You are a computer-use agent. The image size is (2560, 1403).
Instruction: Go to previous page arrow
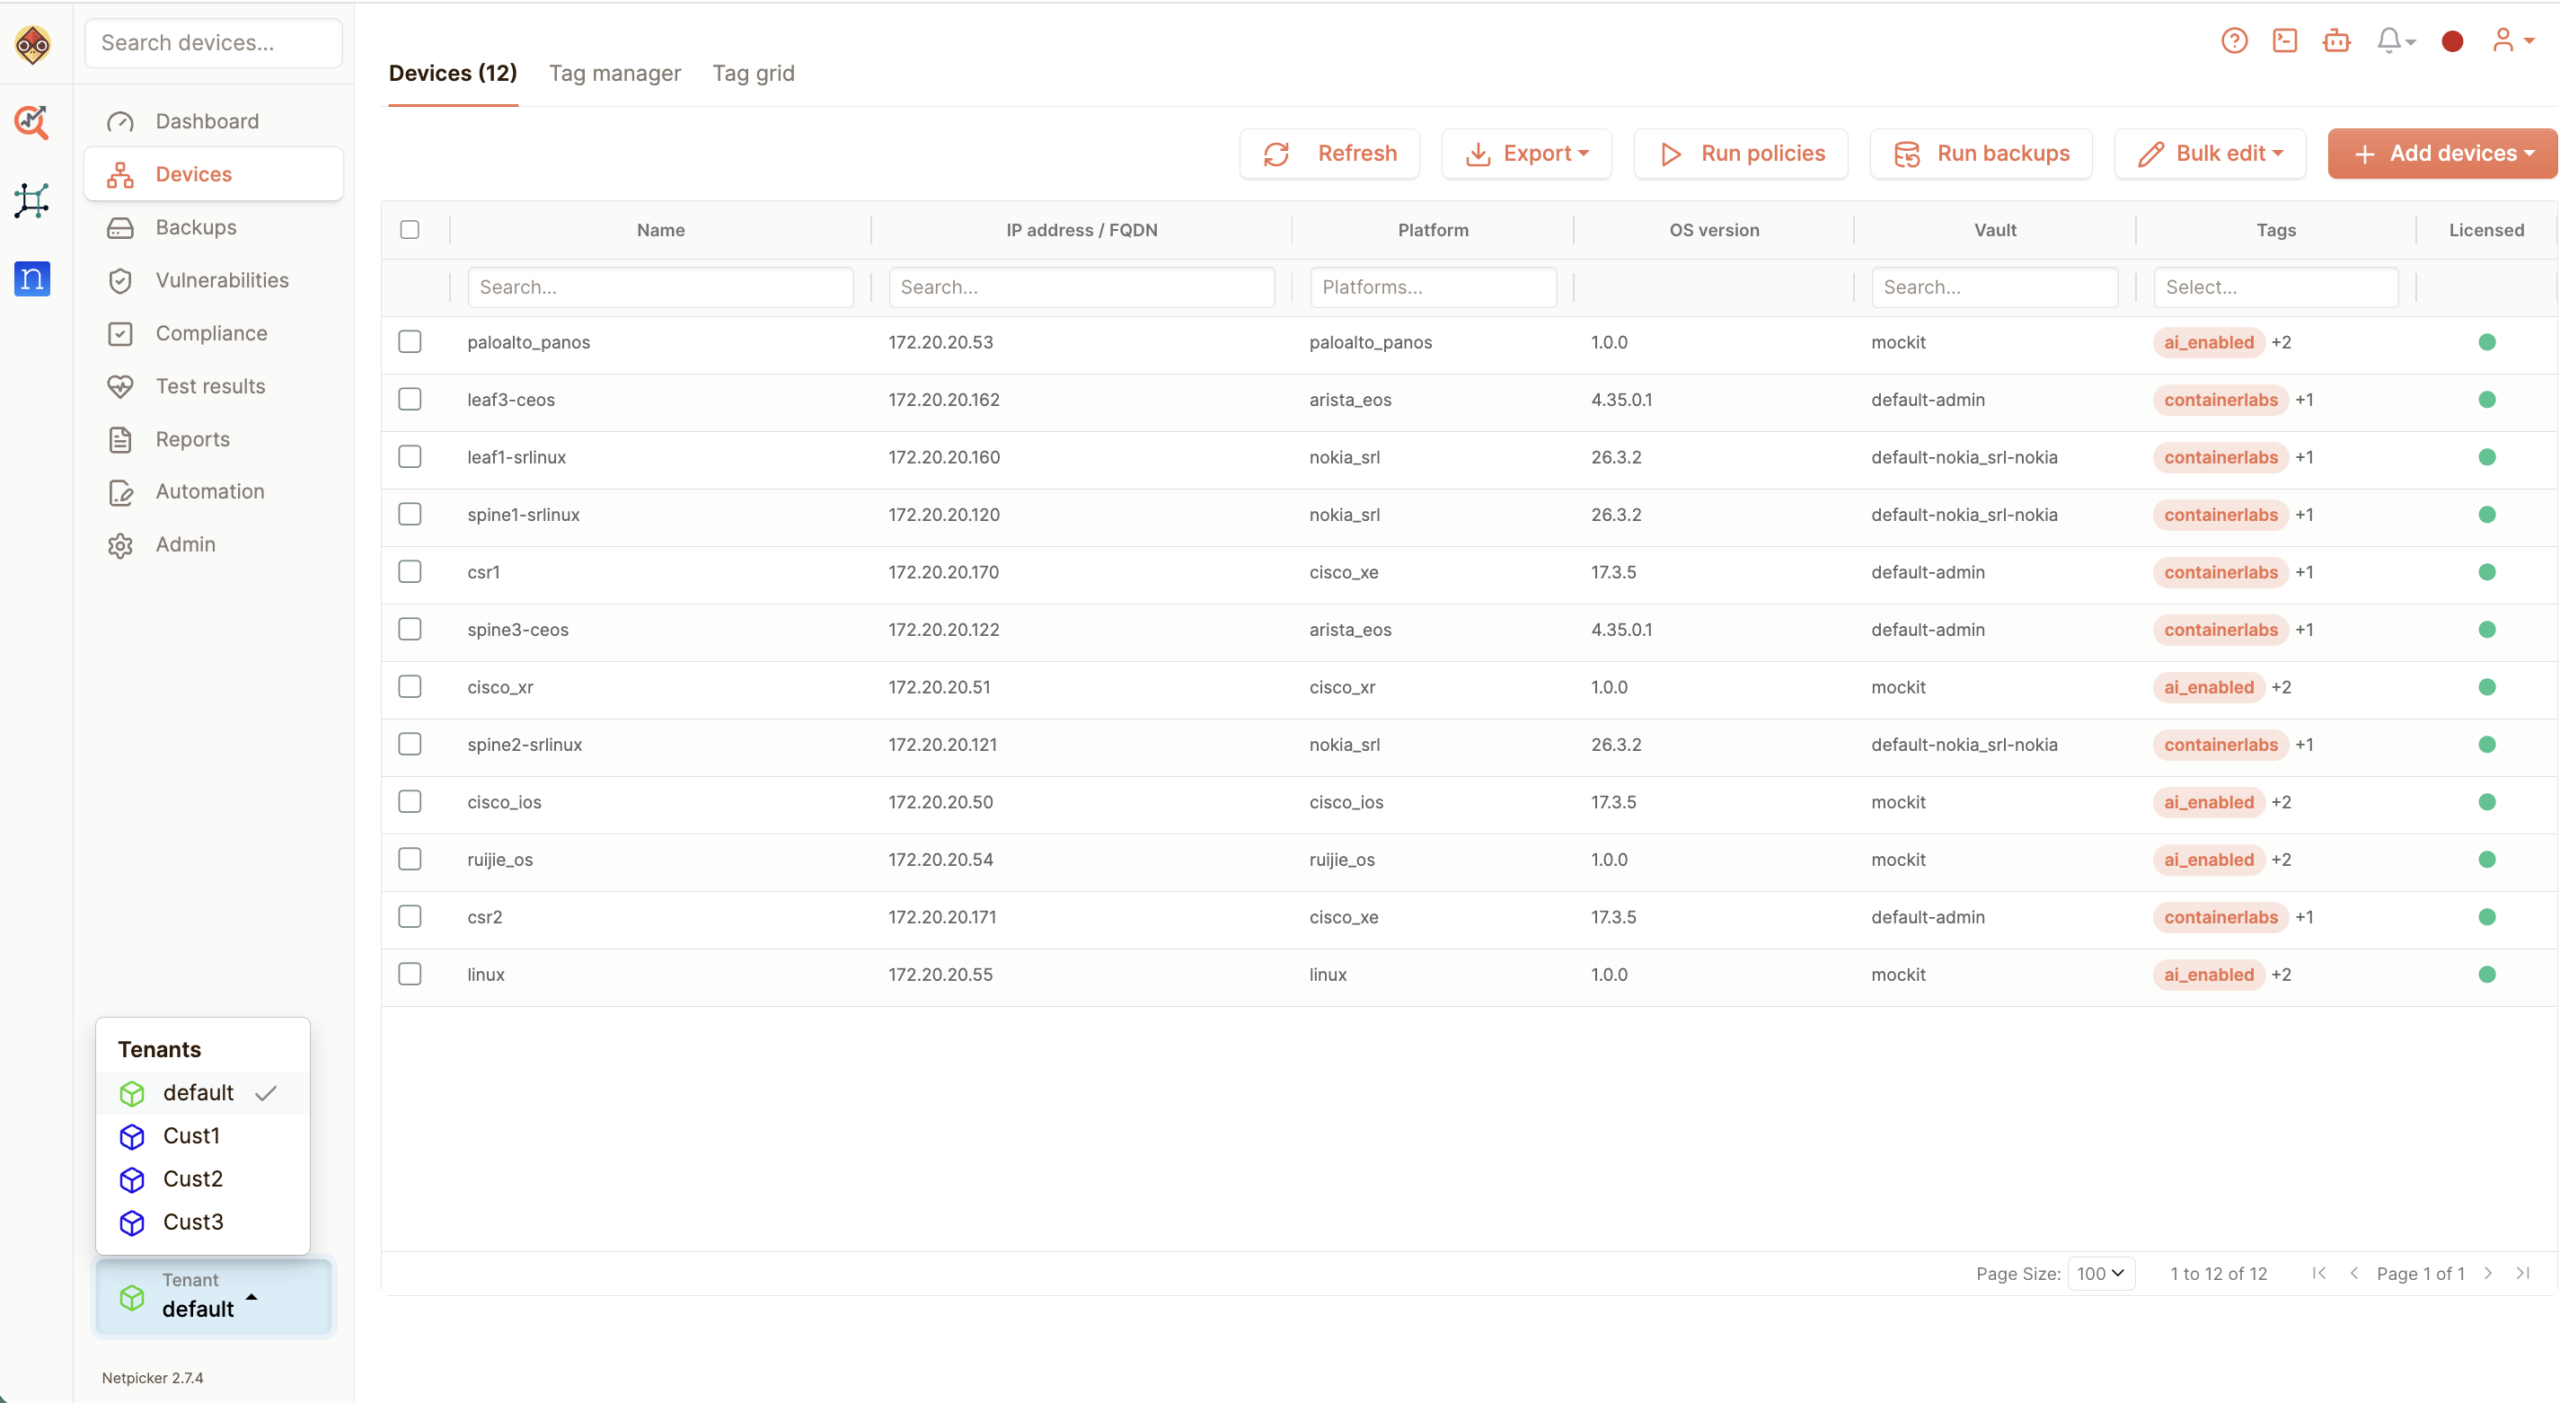click(2354, 1272)
